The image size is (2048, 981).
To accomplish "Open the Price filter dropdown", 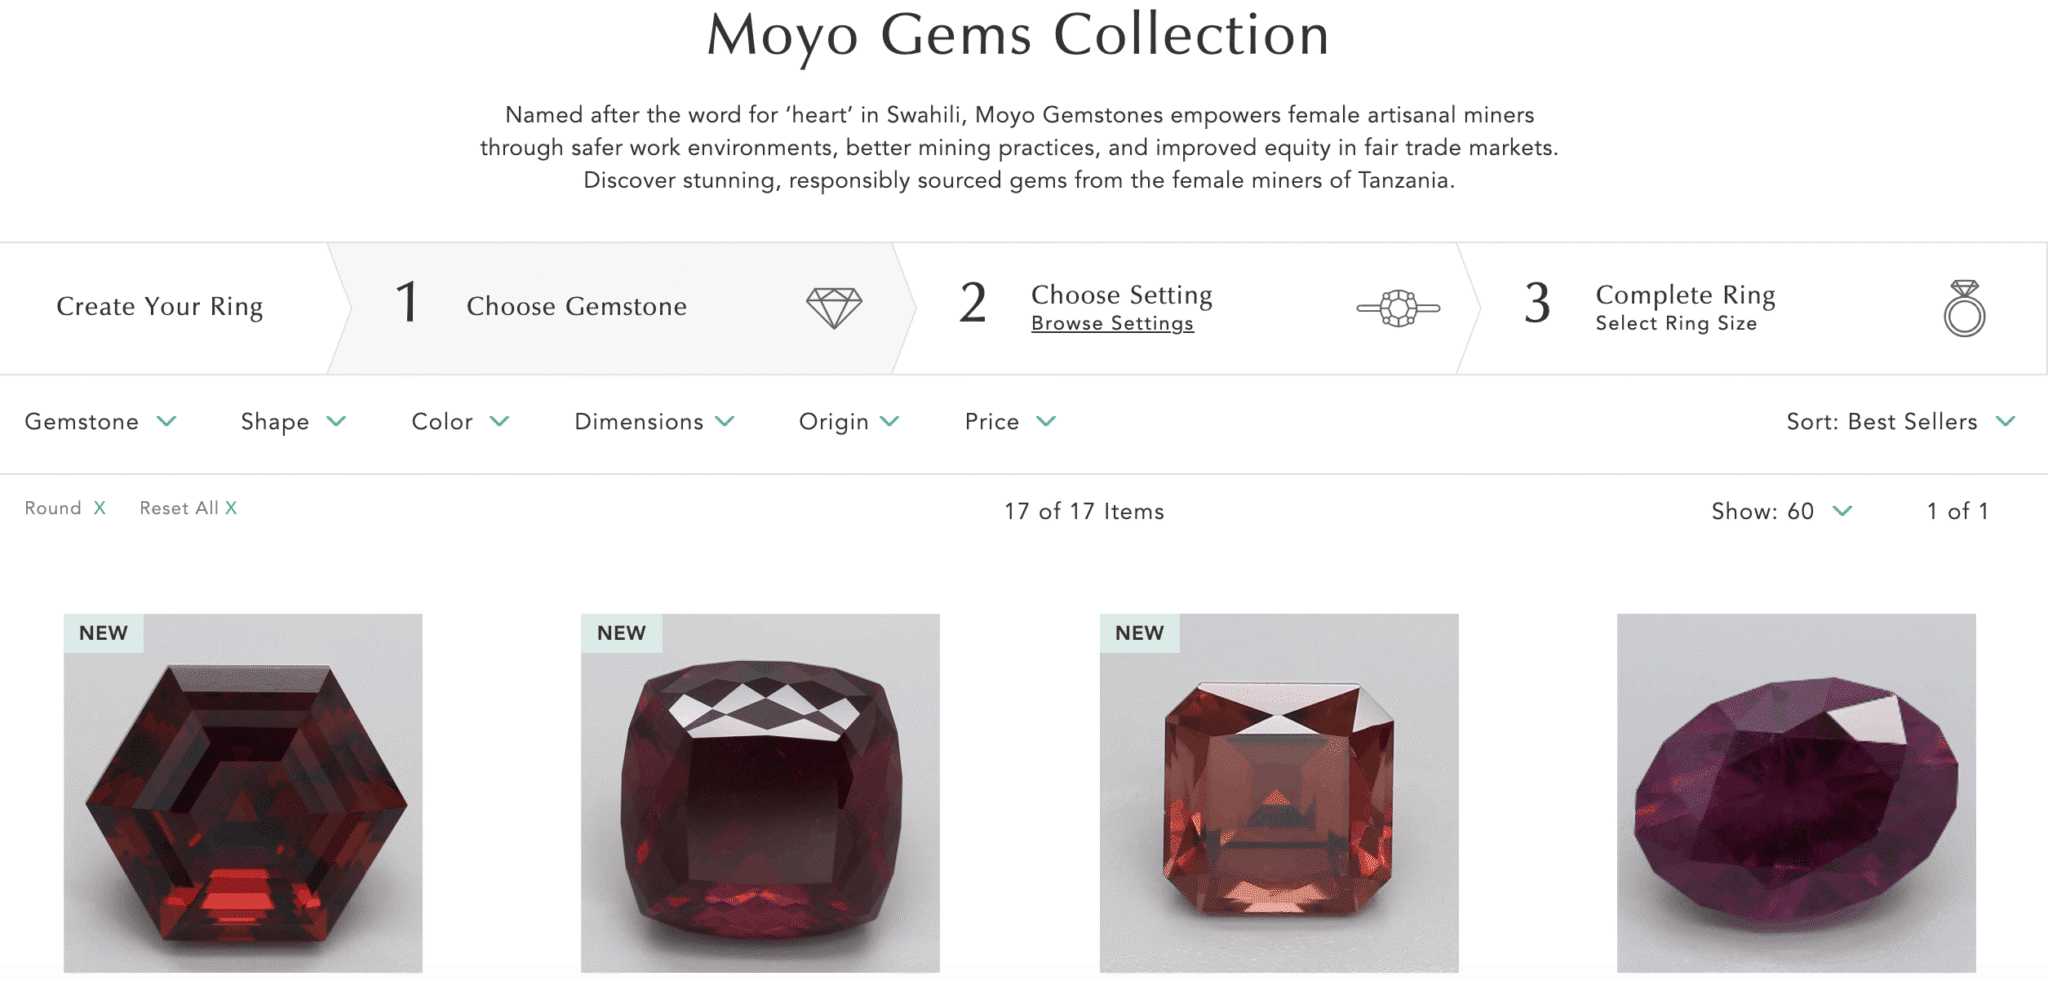I will tap(1010, 422).
